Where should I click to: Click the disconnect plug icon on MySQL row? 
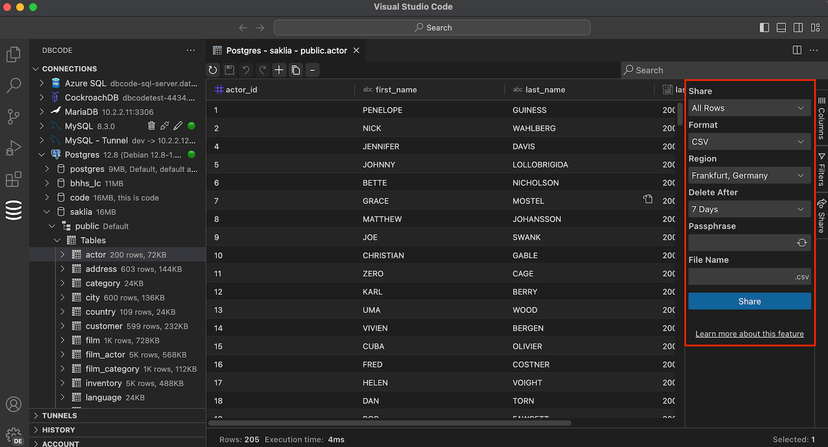(165, 126)
